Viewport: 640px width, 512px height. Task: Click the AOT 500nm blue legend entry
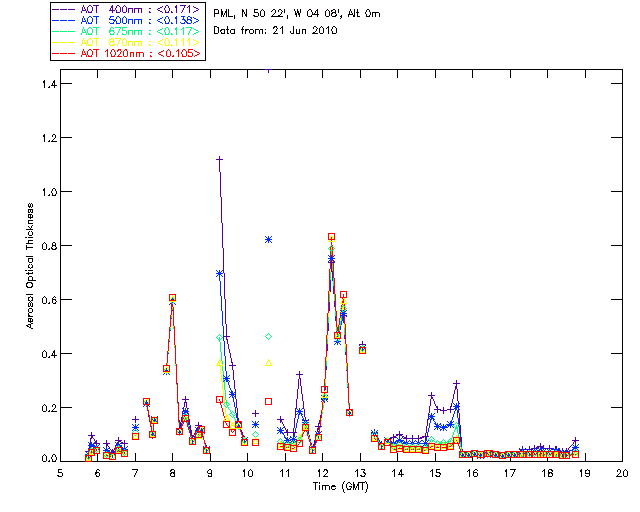[127, 20]
